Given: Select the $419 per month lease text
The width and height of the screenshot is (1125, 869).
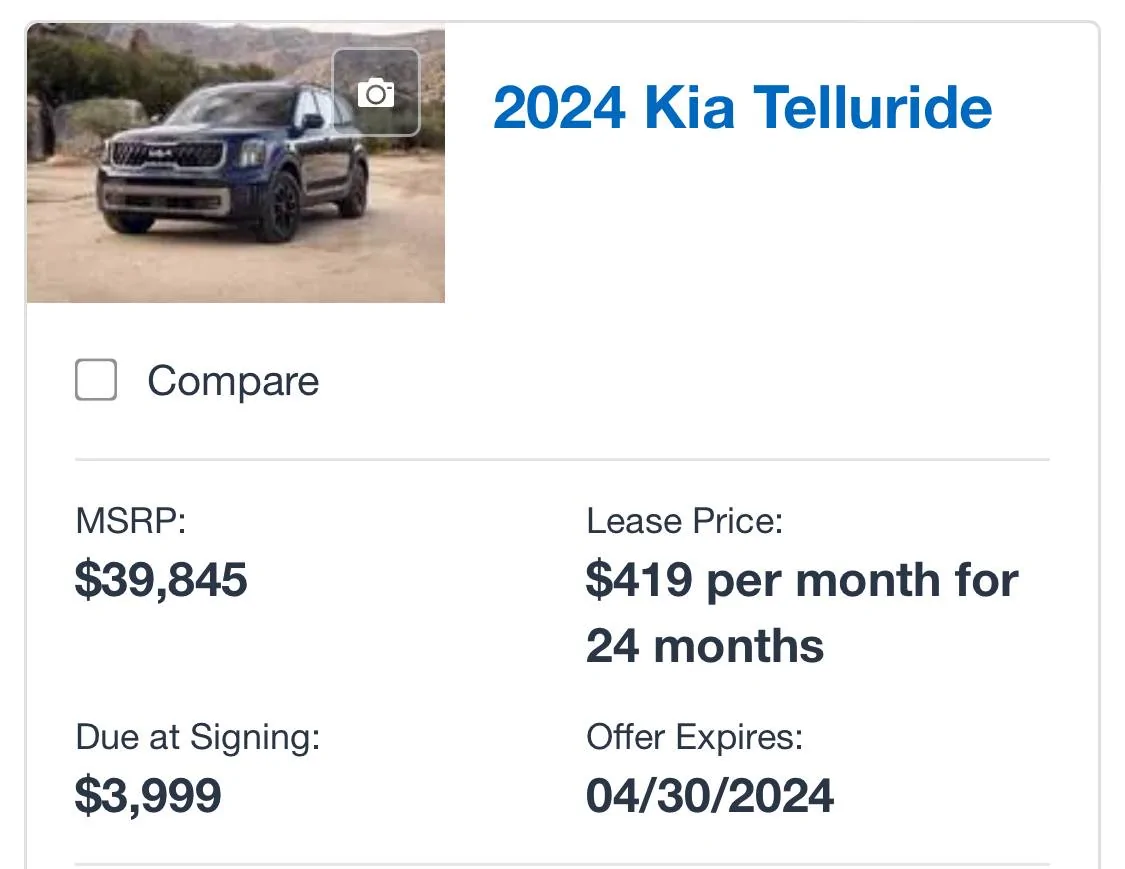Looking at the screenshot, I should (x=802, y=580).
